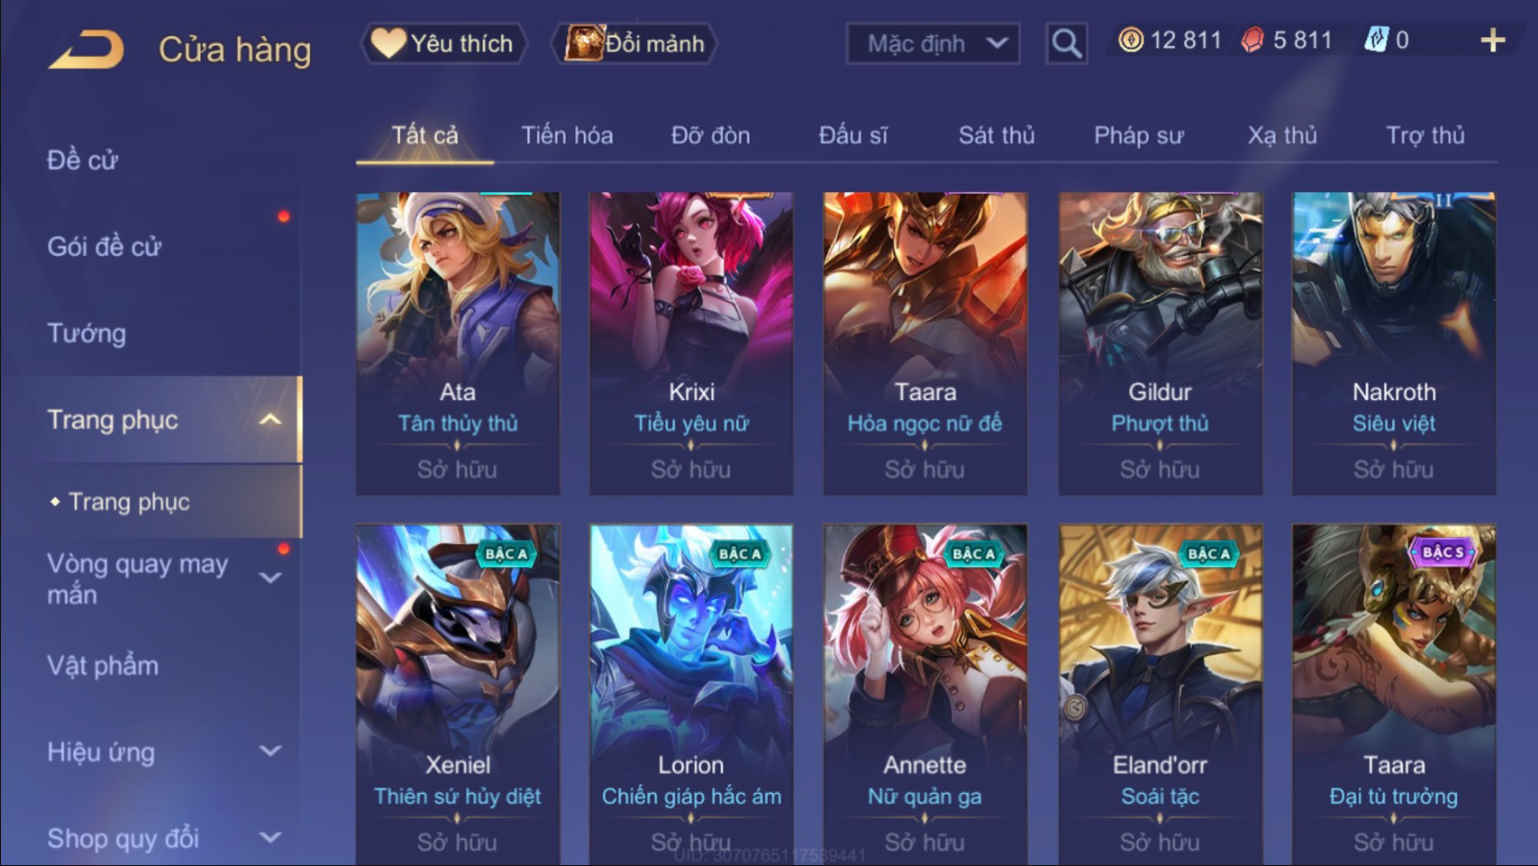Go to Gói đề cử section

[x=104, y=246]
